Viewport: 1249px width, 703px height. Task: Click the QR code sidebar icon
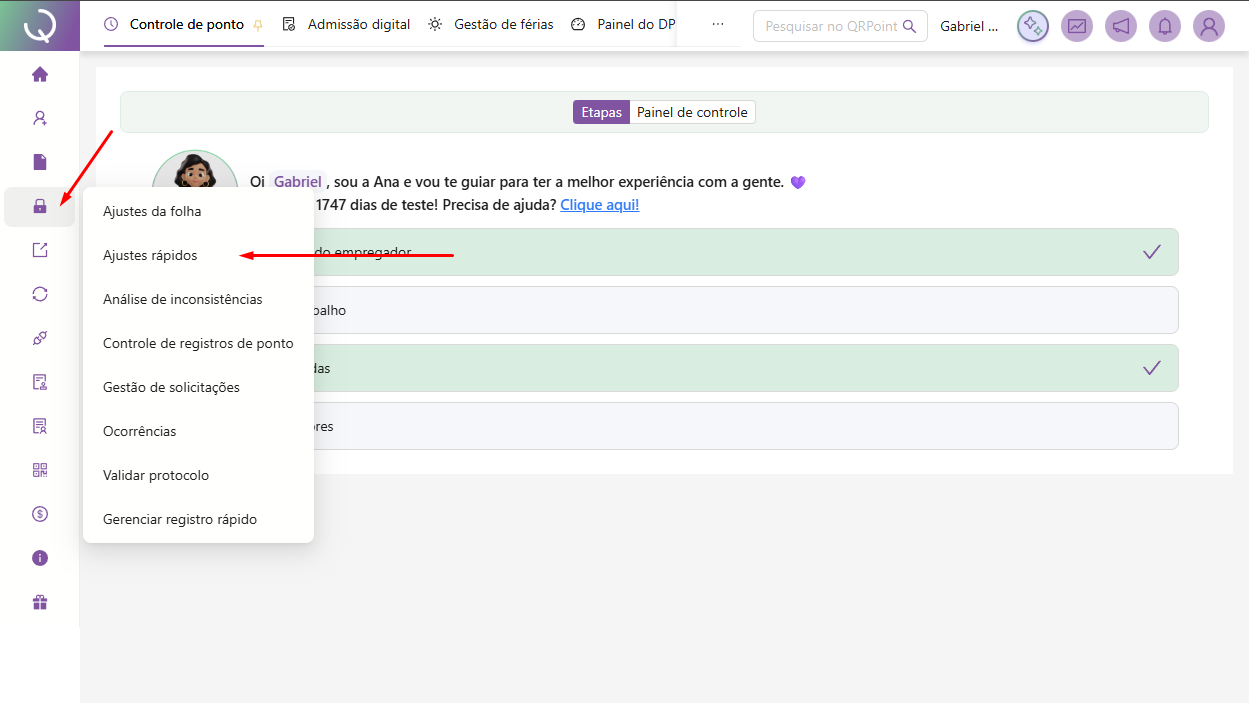pyautogui.click(x=40, y=470)
